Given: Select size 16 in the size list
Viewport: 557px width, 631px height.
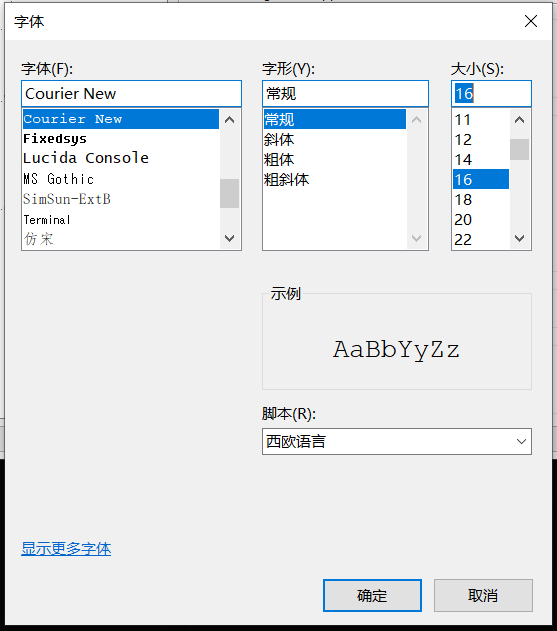Looking at the screenshot, I should [481, 179].
